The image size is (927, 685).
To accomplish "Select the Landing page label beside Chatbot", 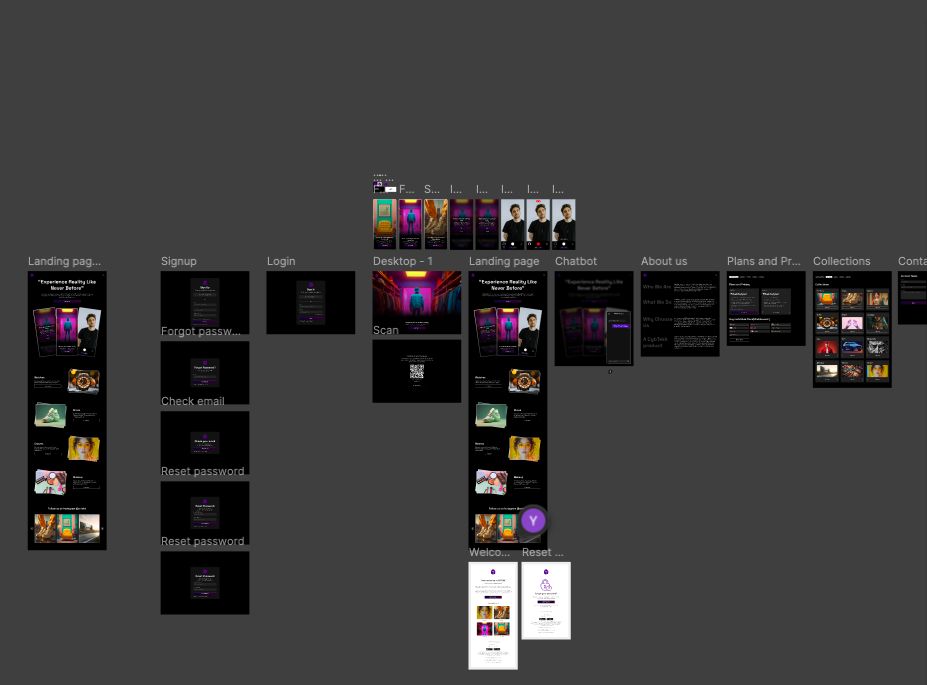I will tap(504, 261).
